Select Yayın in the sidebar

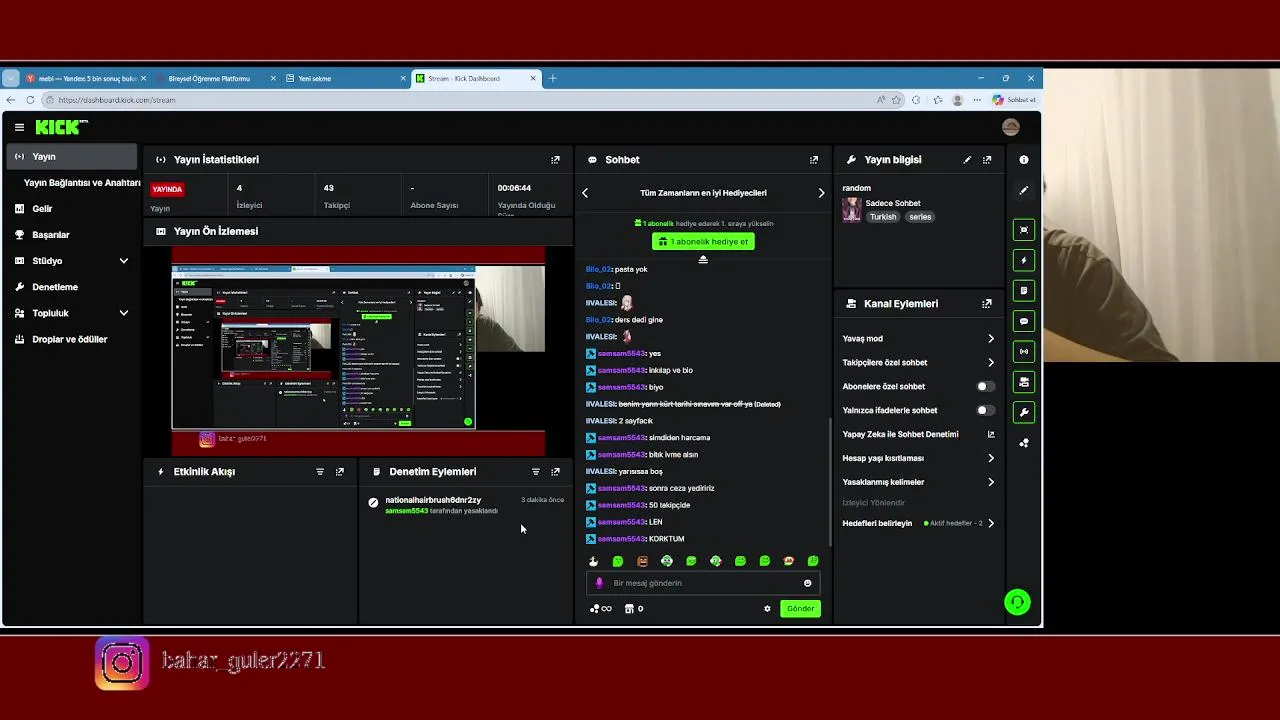(72, 157)
